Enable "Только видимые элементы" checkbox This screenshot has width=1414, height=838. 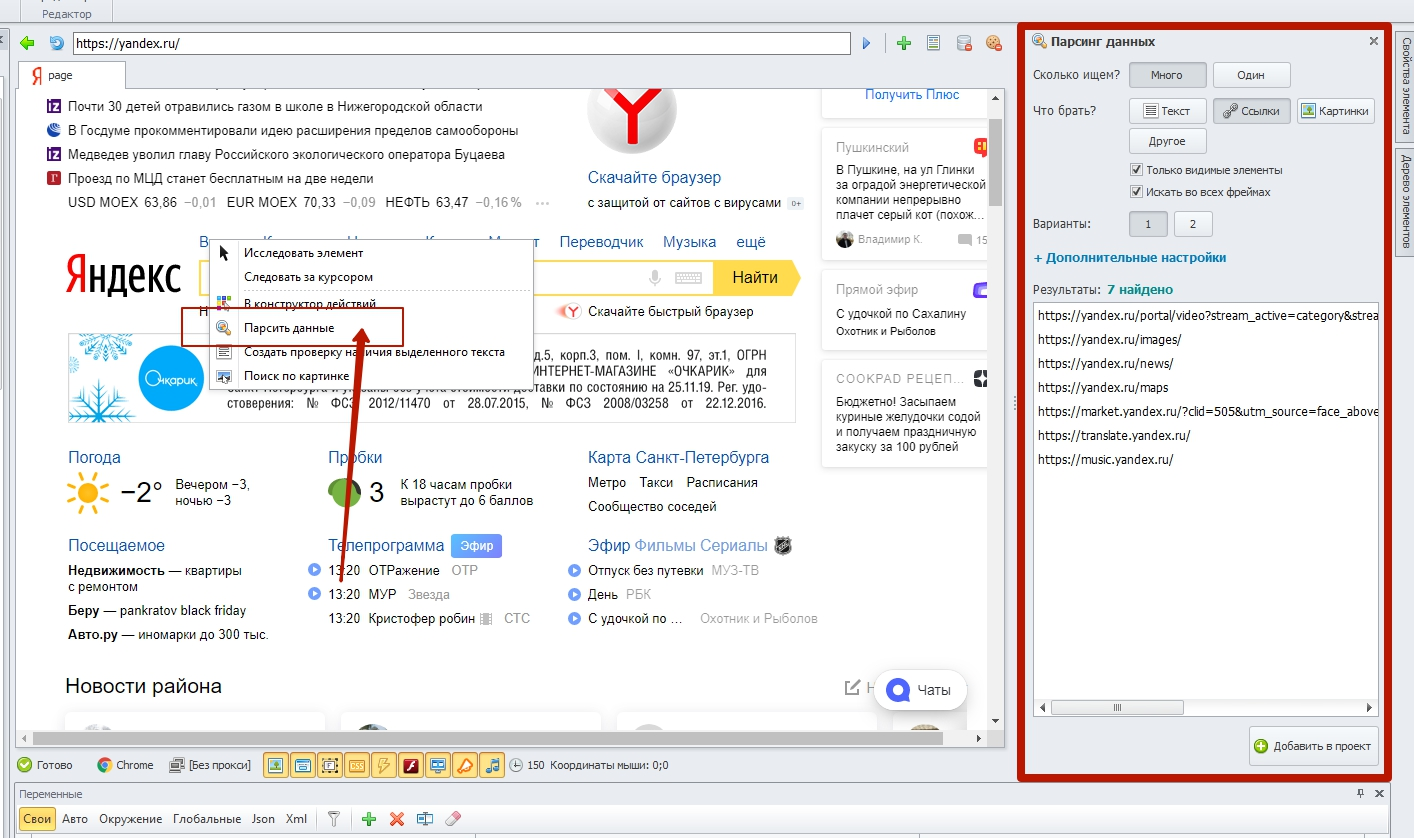click(x=1137, y=170)
